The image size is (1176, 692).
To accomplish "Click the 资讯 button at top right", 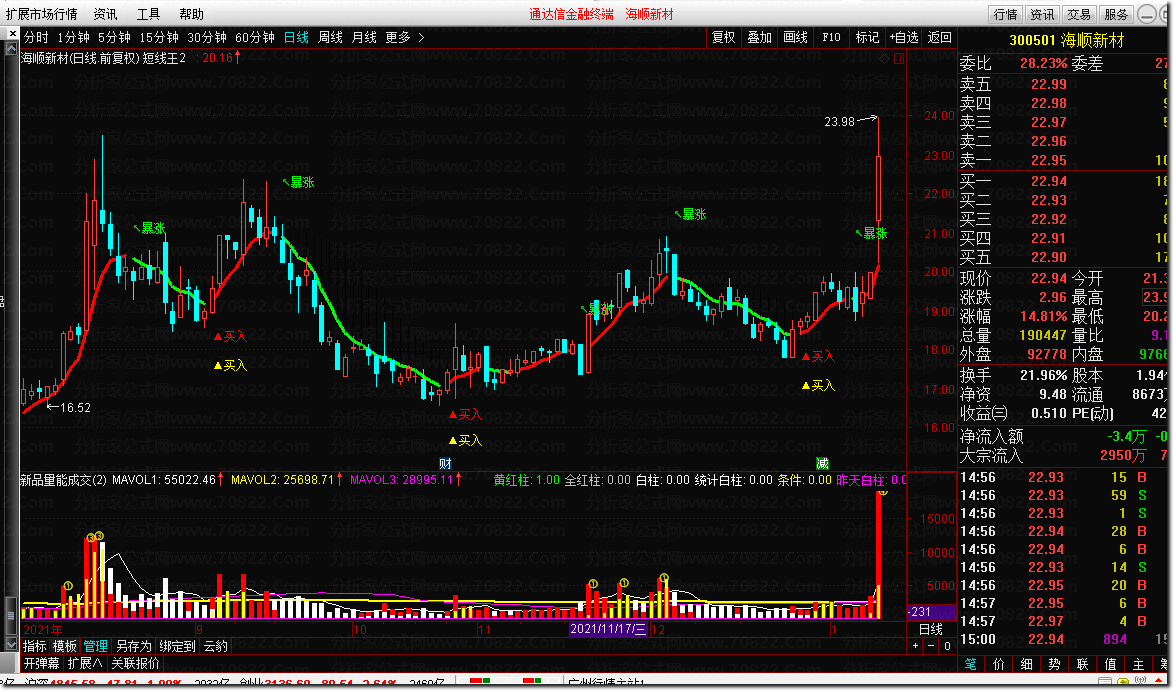I will (x=1042, y=14).
